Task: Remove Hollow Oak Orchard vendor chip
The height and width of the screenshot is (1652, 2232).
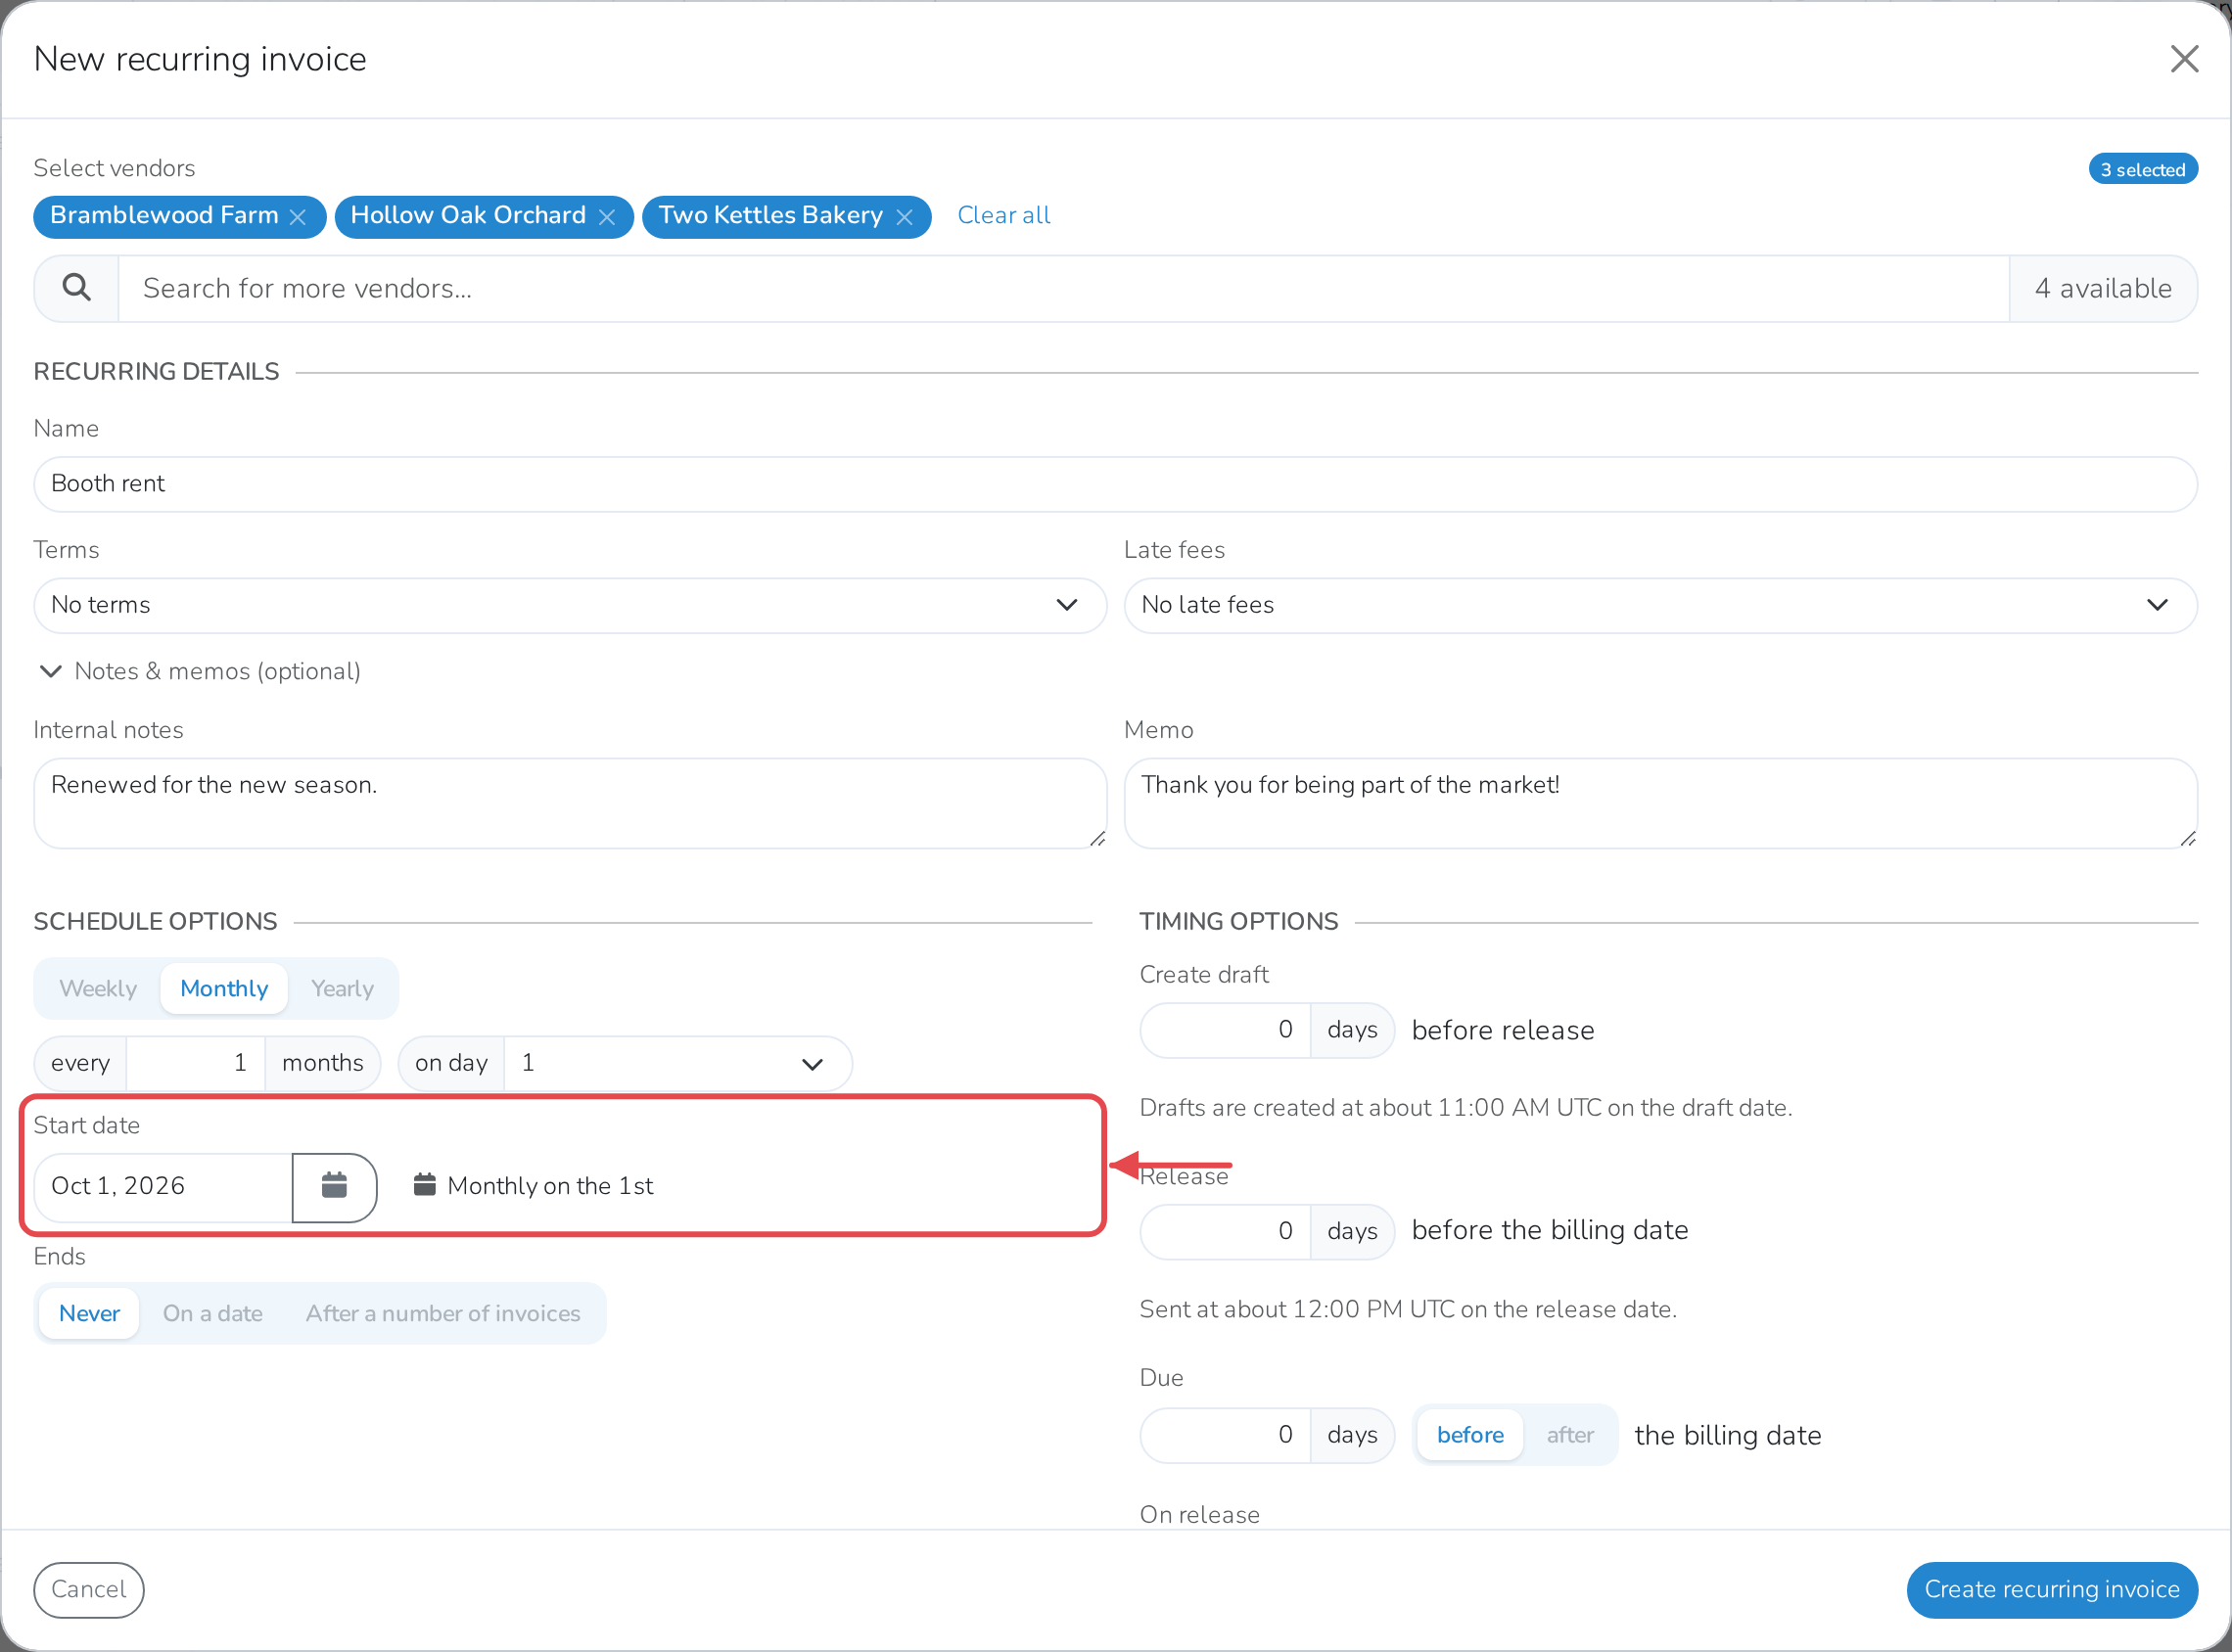Action: [x=606, y=217]
